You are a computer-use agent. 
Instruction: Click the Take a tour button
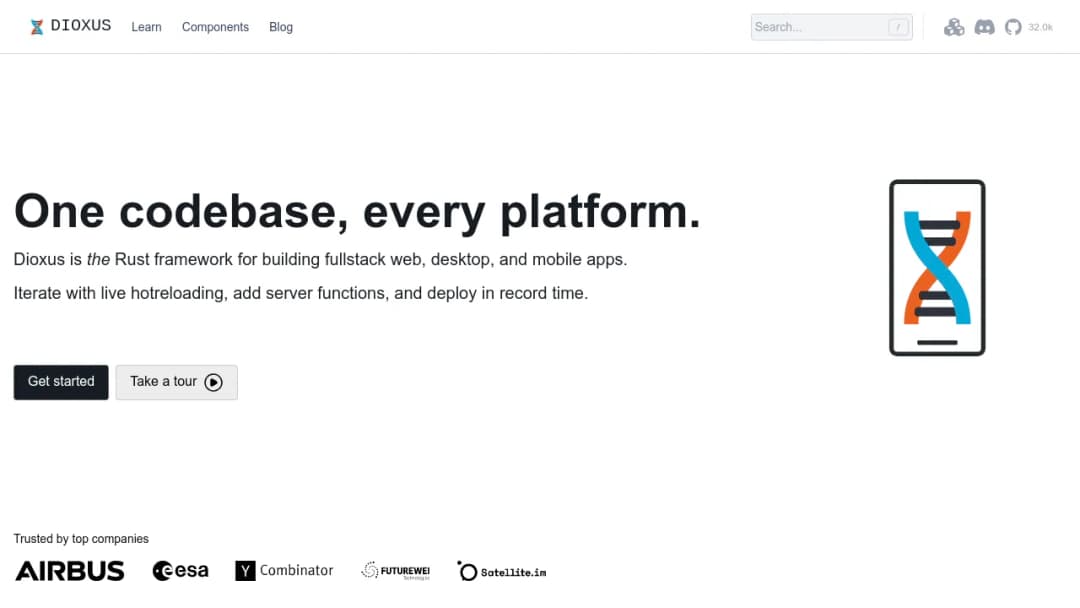176,382
